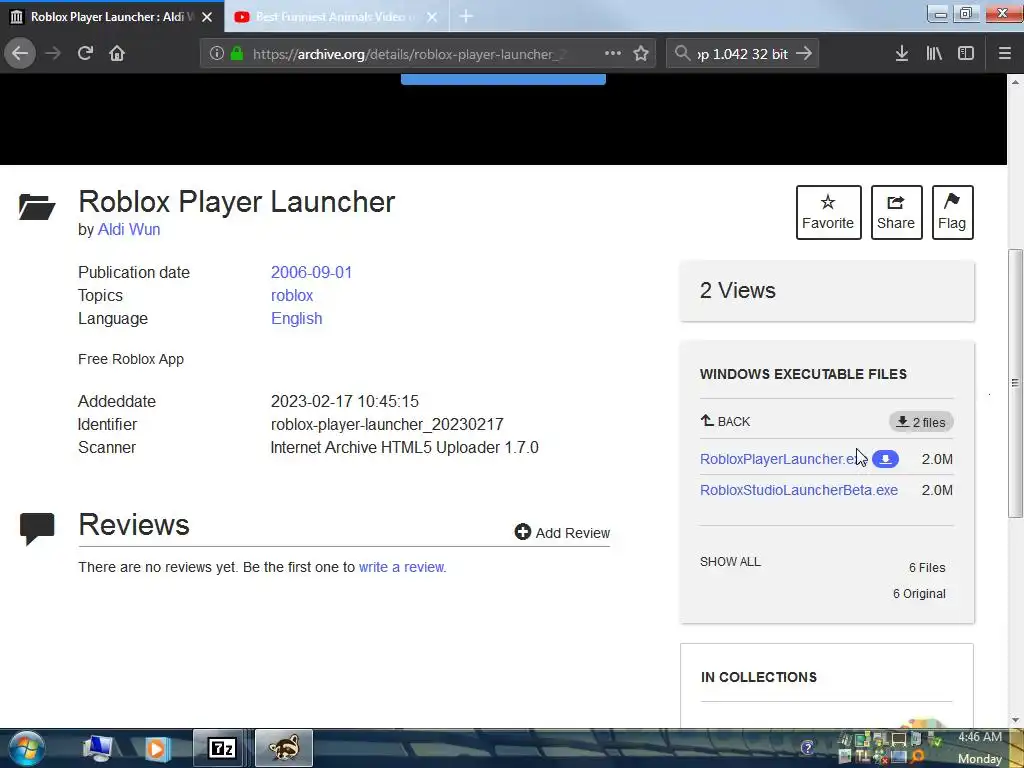Click the green checkmark safely-remove tray icon
The image size is (1024, 768).
(935, 741)
